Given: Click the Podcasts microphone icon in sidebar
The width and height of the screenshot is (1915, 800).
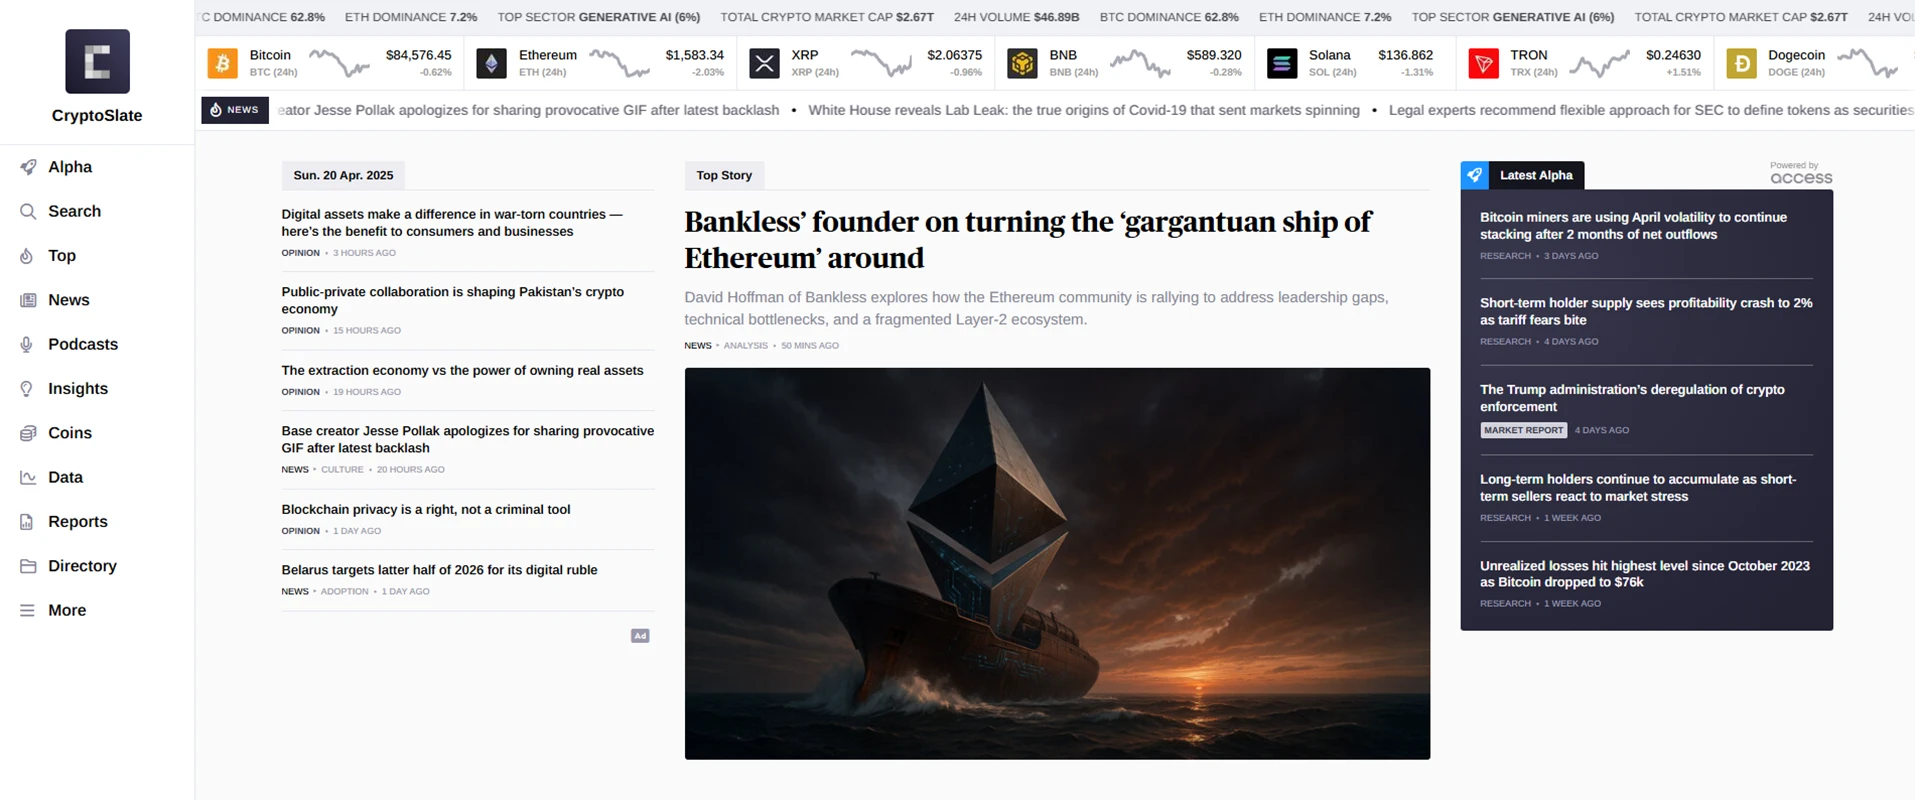Looking at the screenshot, I should (x=28, y=344).
